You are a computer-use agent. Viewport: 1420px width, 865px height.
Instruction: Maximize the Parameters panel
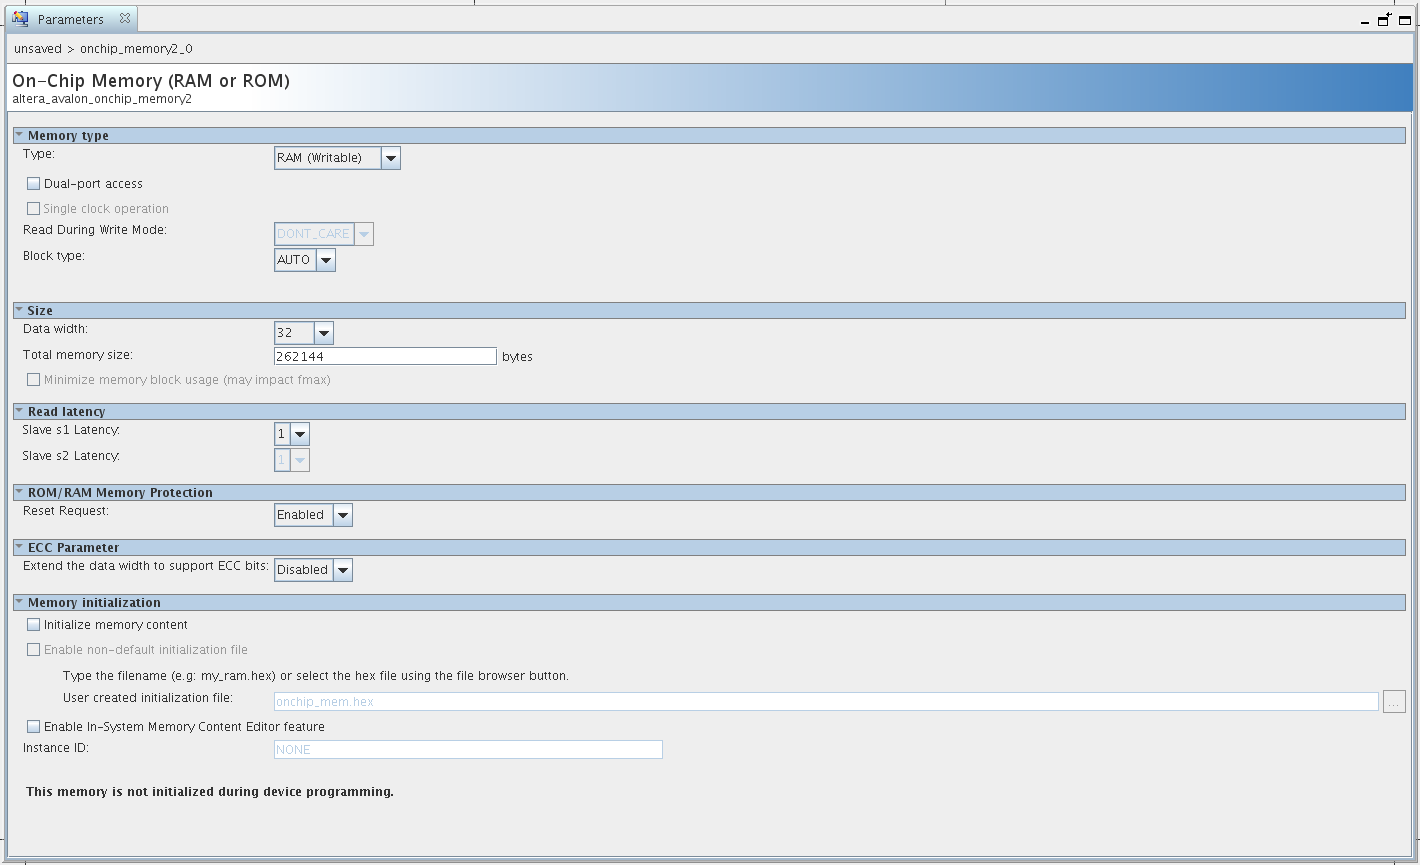[x=1405, y=20]
